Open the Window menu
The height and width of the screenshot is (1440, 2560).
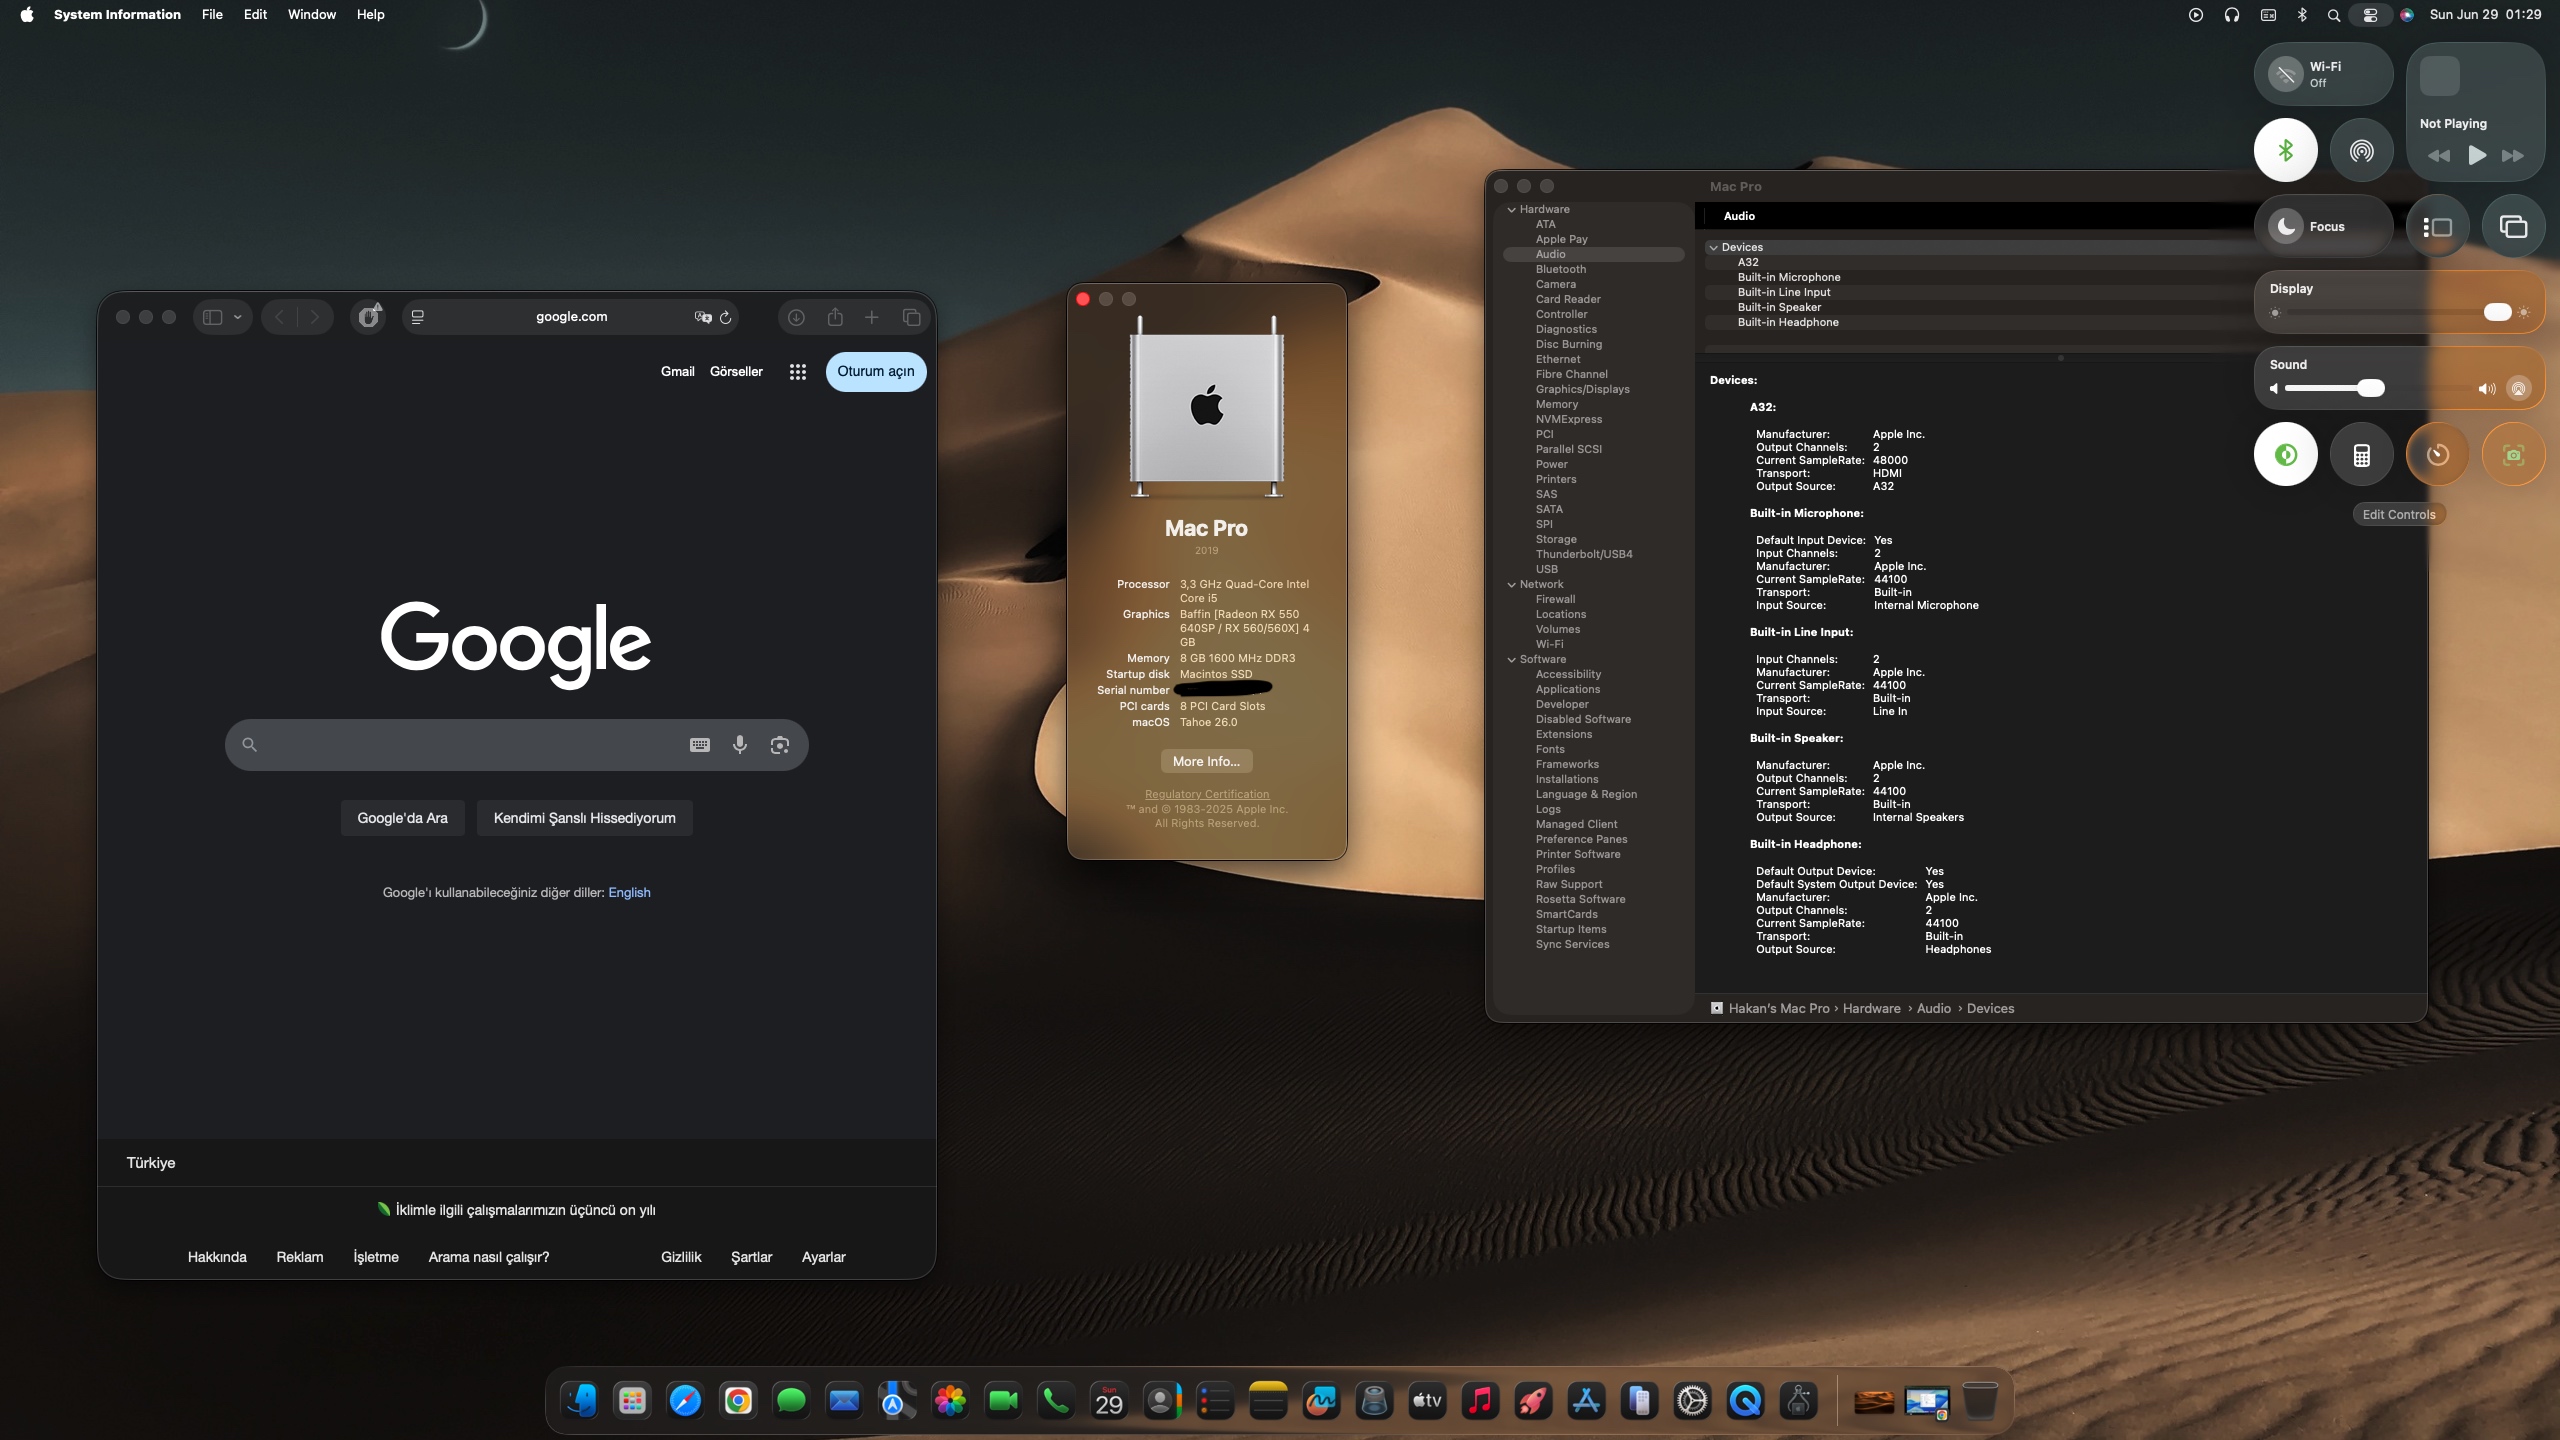[x=311, y=14]
